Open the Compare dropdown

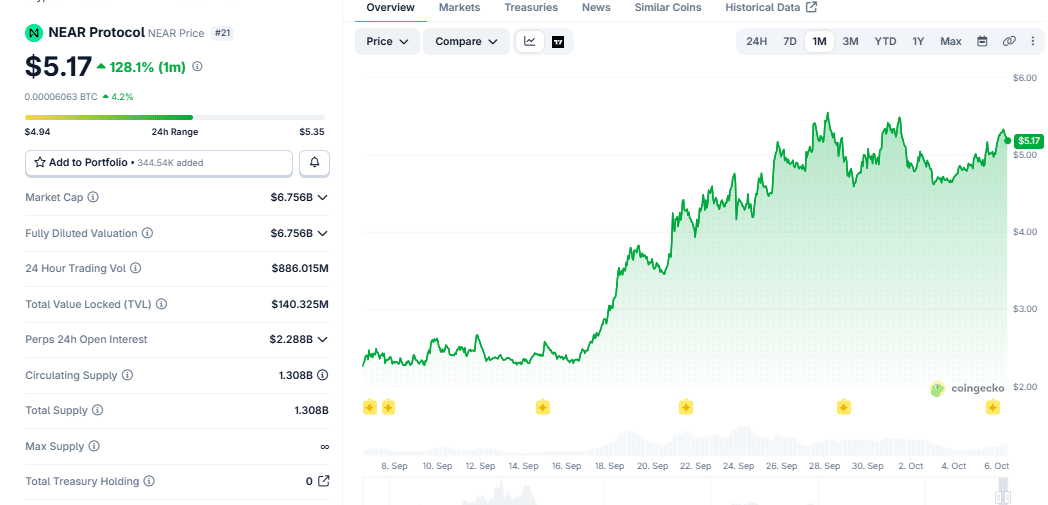[467, 41]
